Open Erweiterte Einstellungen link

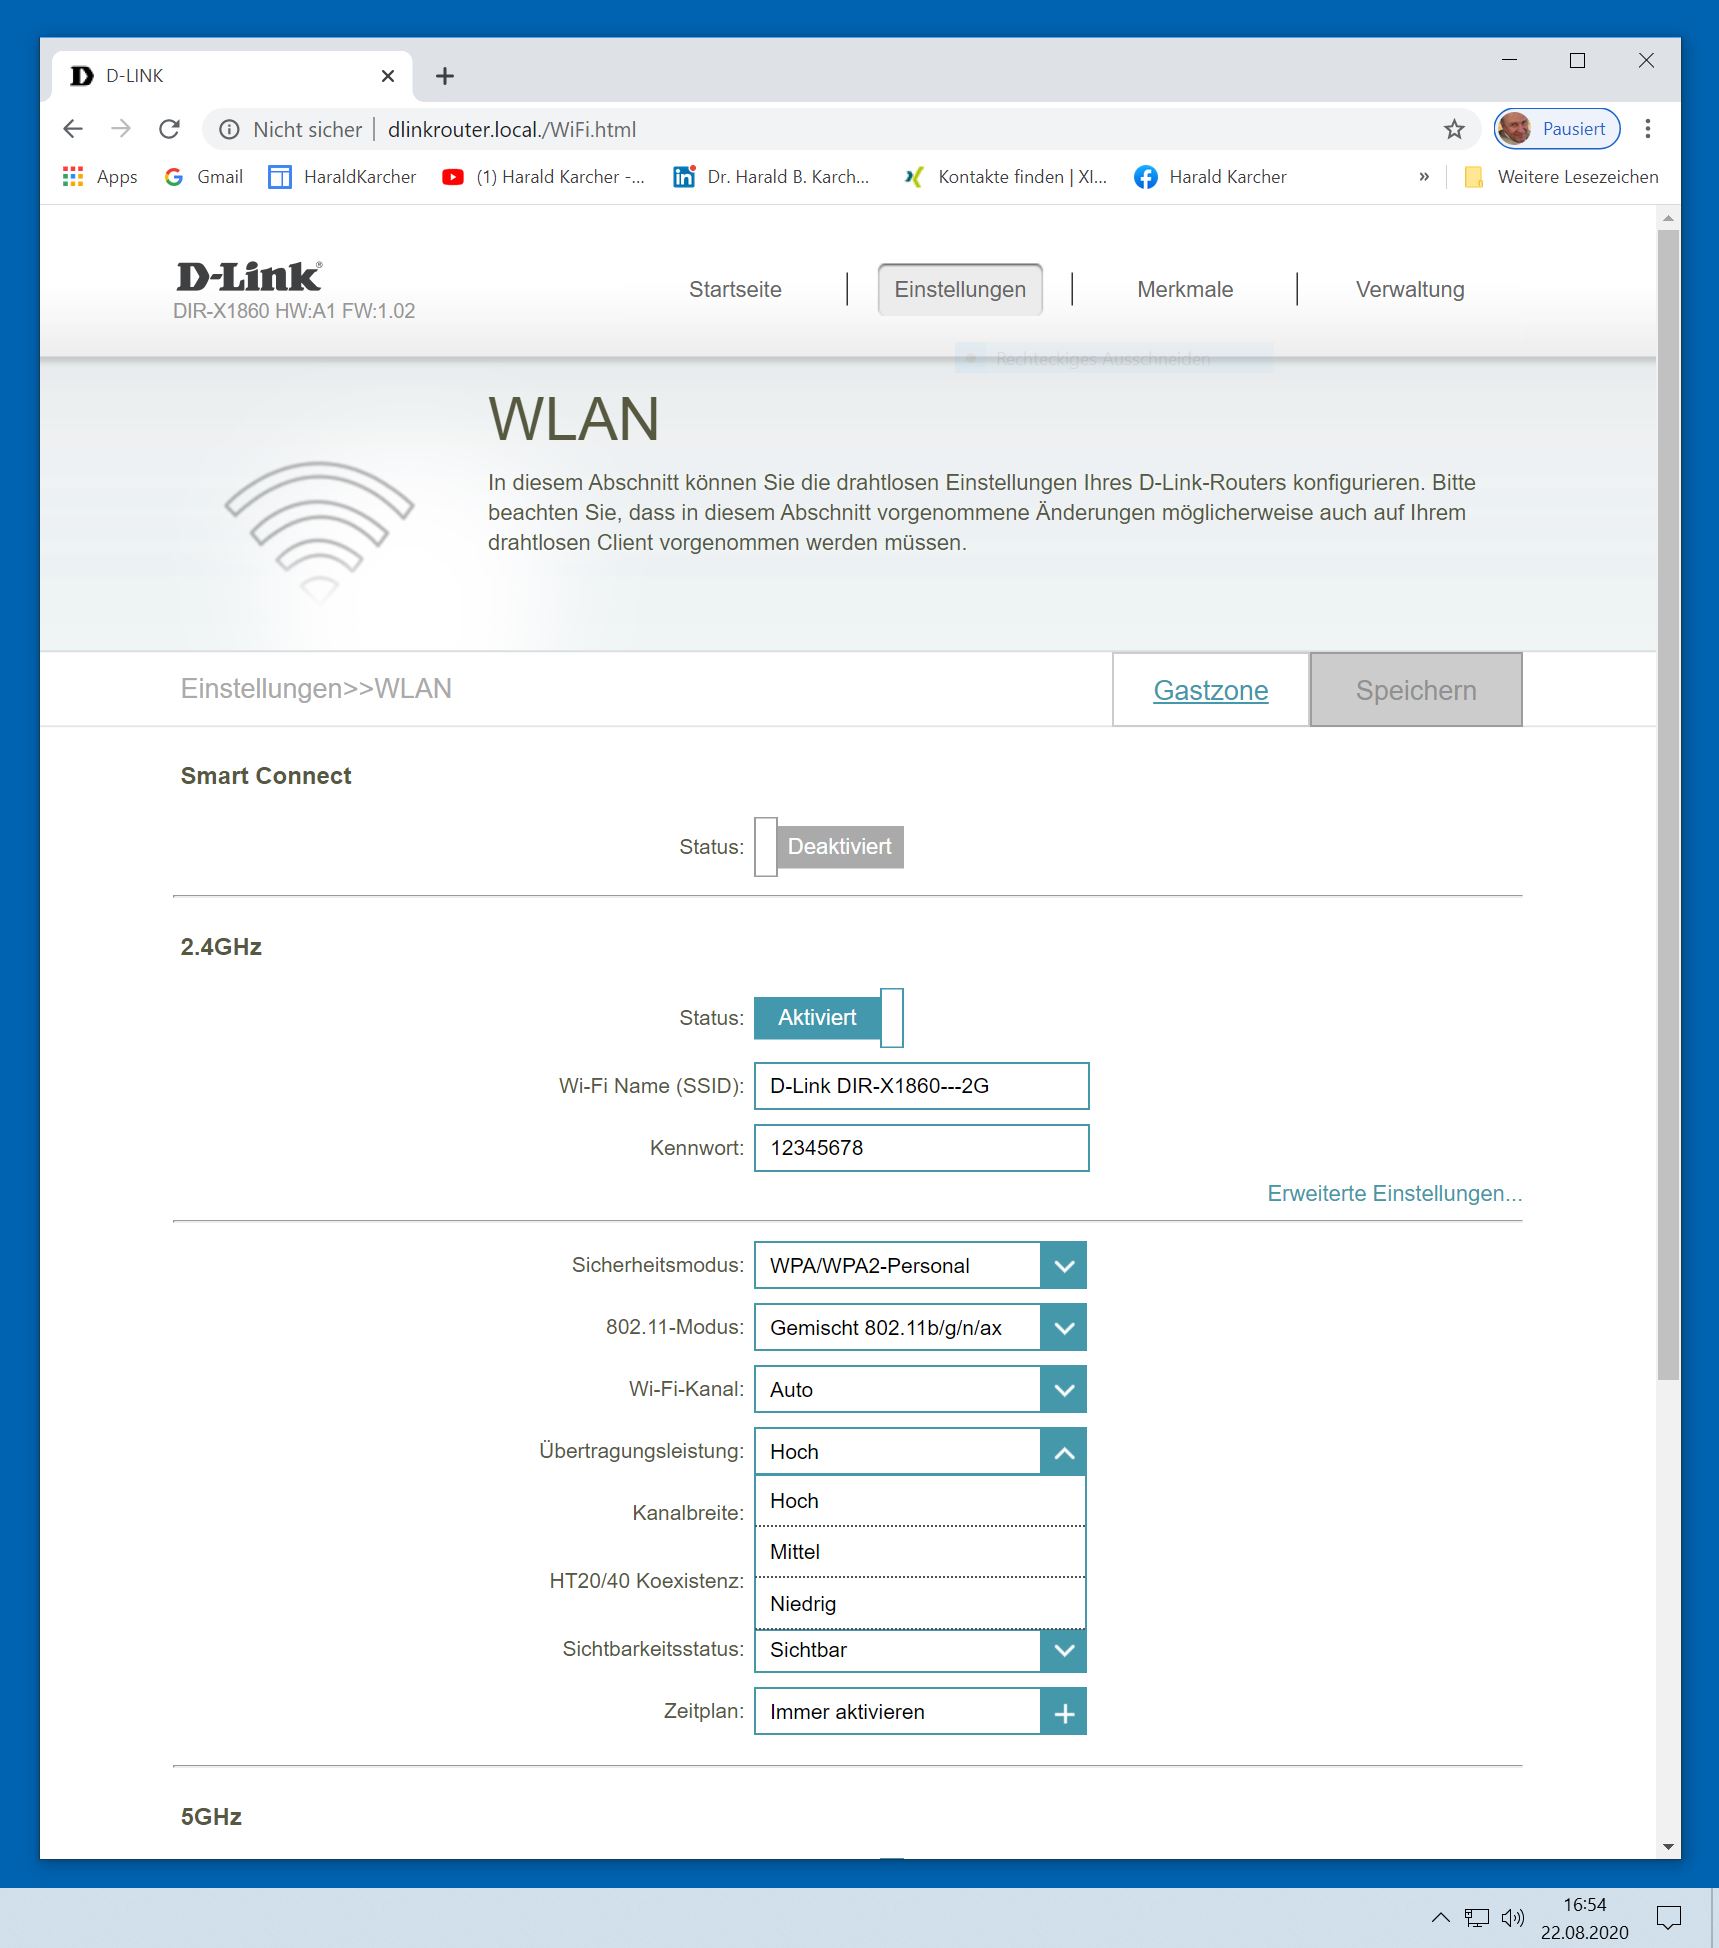1395,1194
